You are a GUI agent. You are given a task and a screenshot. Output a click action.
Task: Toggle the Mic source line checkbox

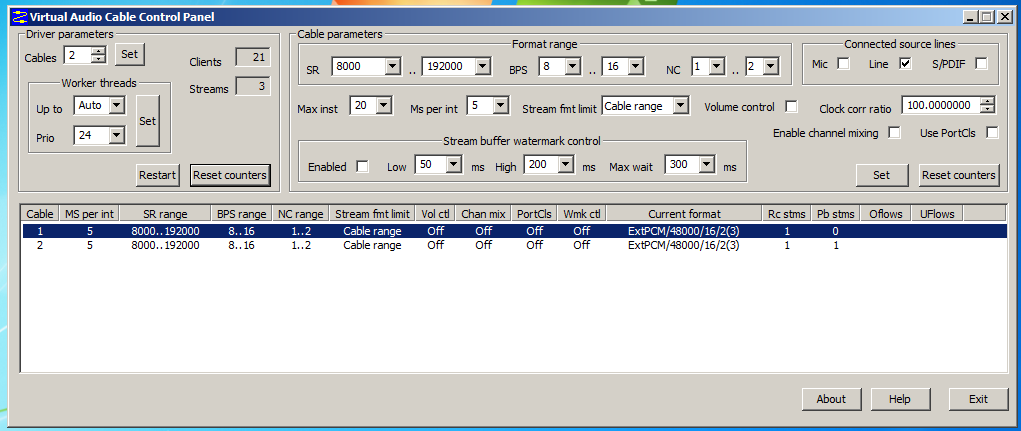(x=843, y=63)
